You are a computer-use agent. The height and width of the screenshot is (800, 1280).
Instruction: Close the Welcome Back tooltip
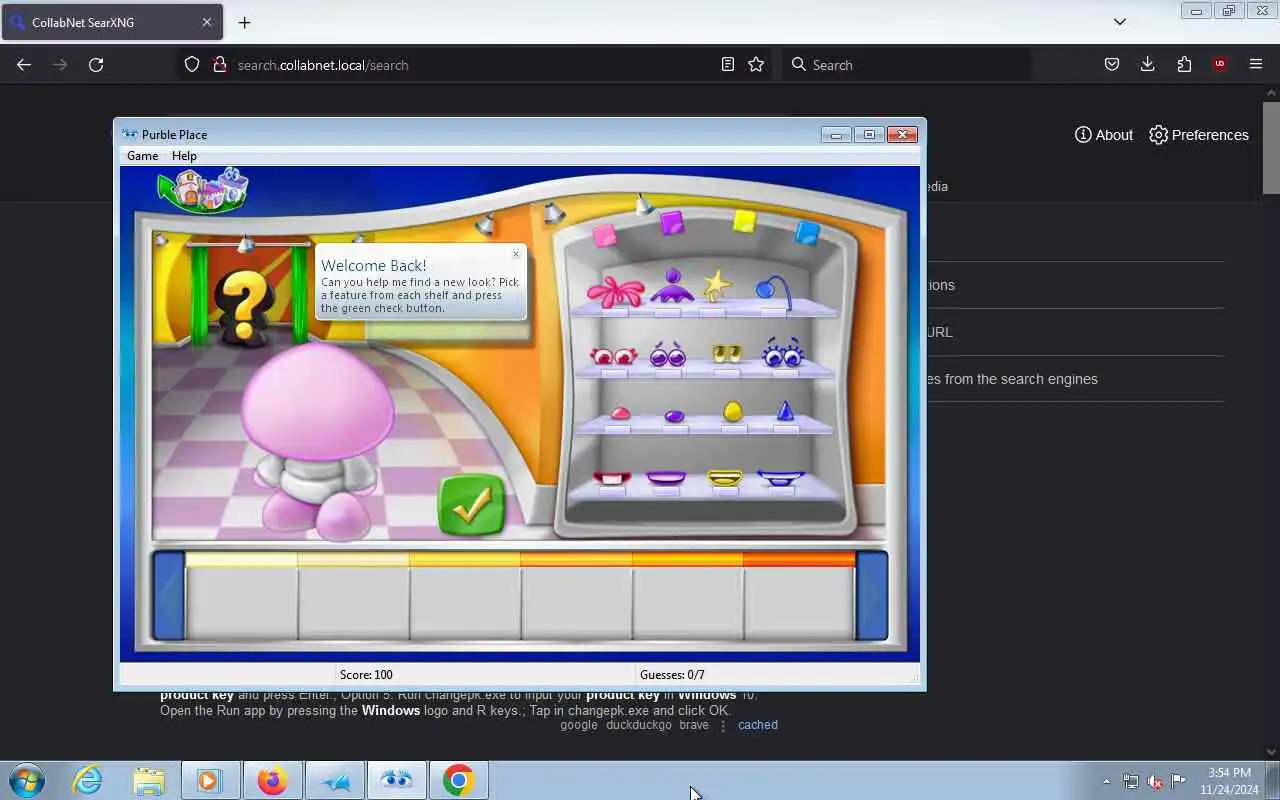click(x=516, y=254)
